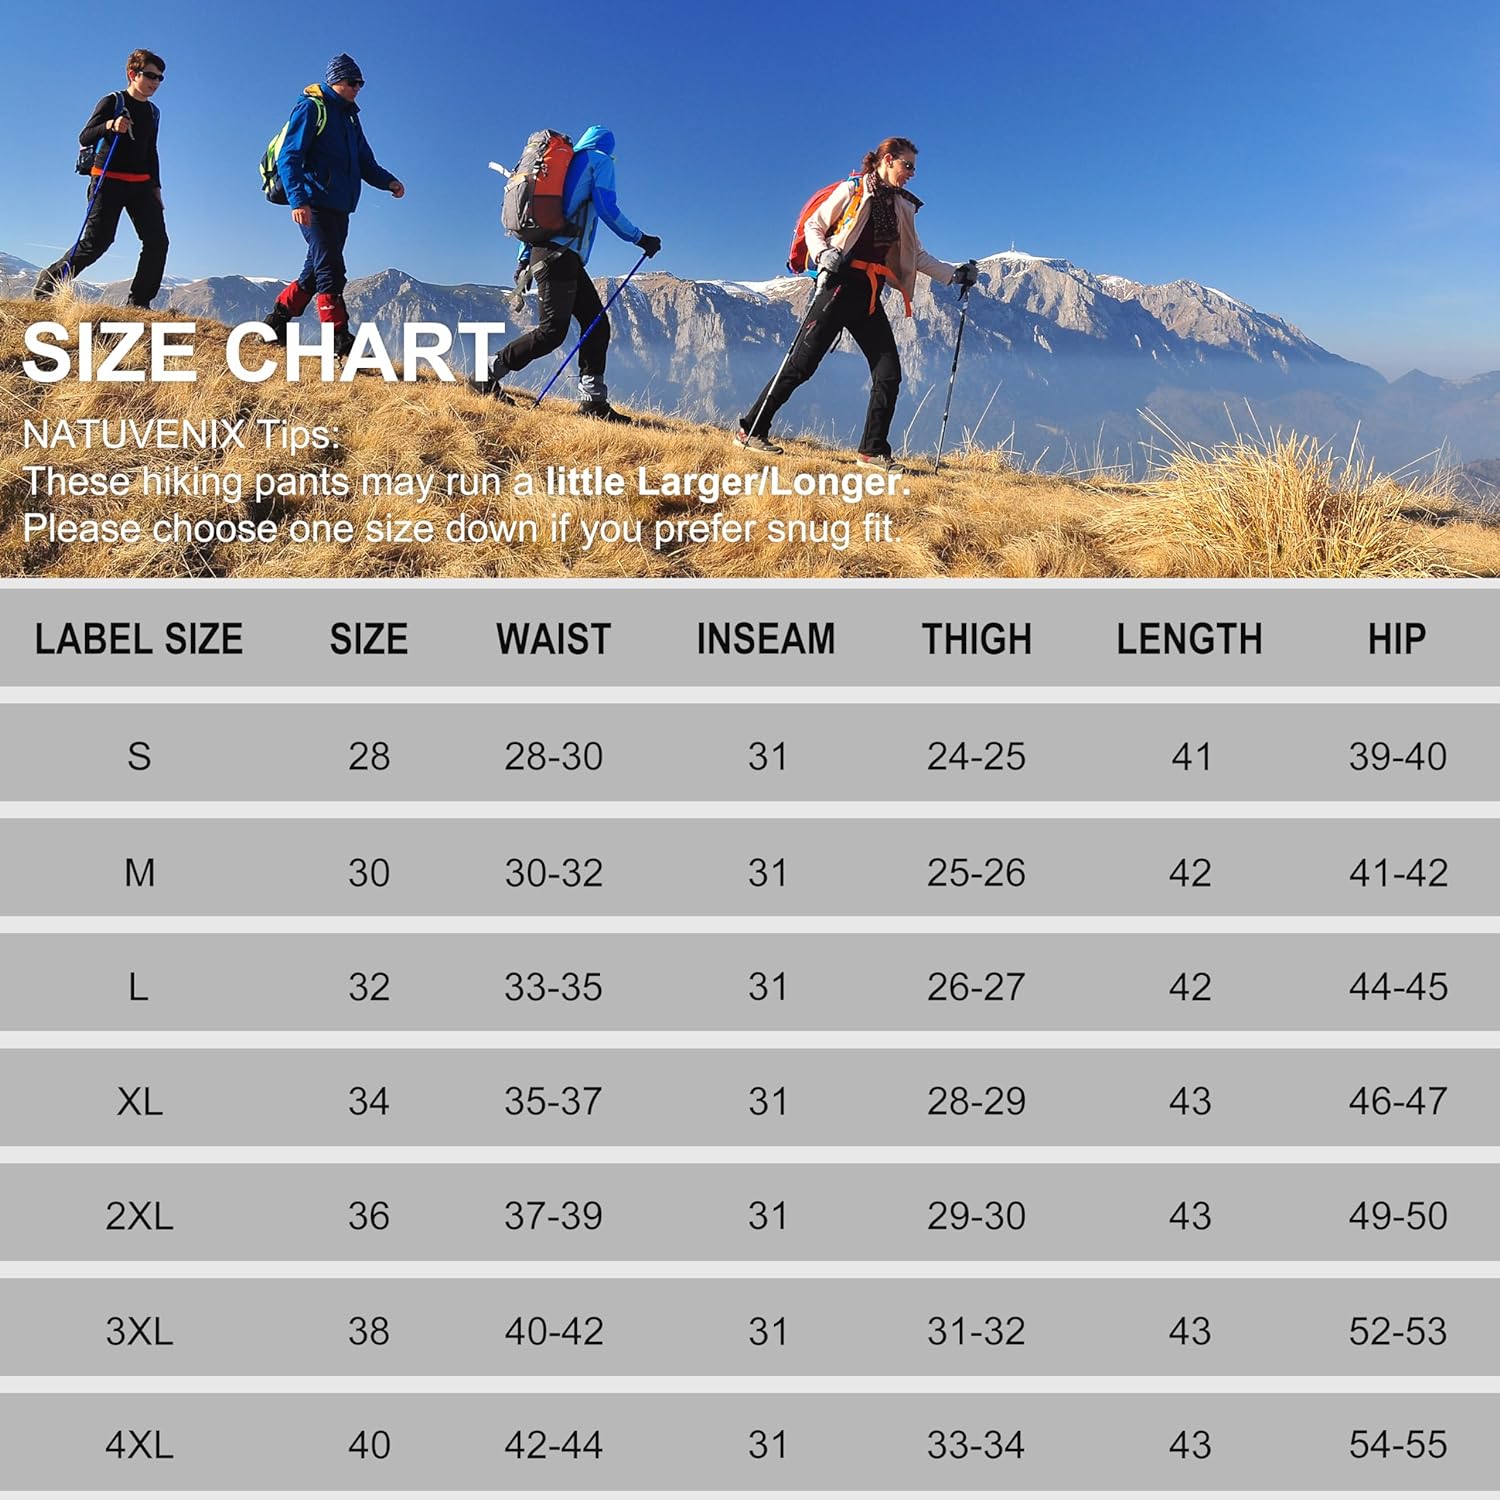The image size is (1500, 1500).
Task: Click the THIGH column header
Action: 976,639
